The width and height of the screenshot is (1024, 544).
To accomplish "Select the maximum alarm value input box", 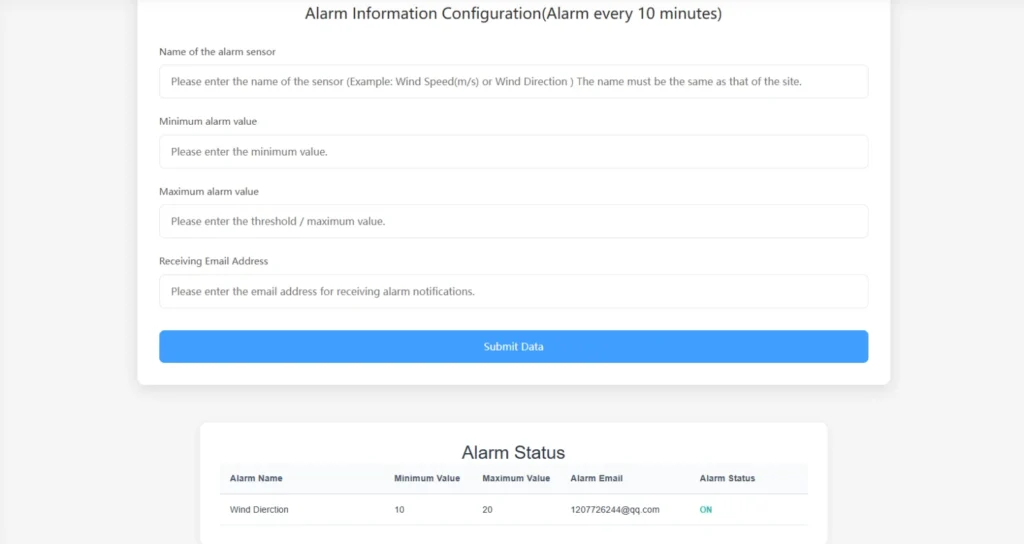I will (513, 221).
